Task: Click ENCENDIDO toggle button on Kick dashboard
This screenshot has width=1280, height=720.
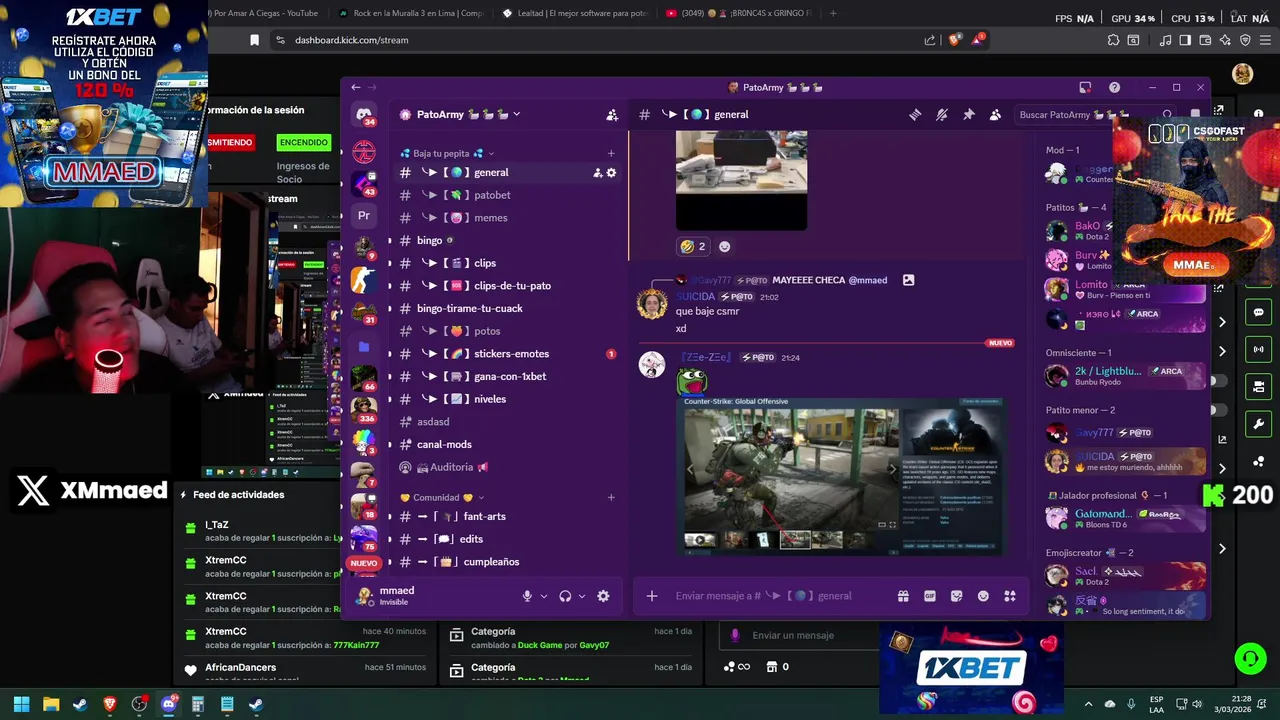Action: (303, 142)
